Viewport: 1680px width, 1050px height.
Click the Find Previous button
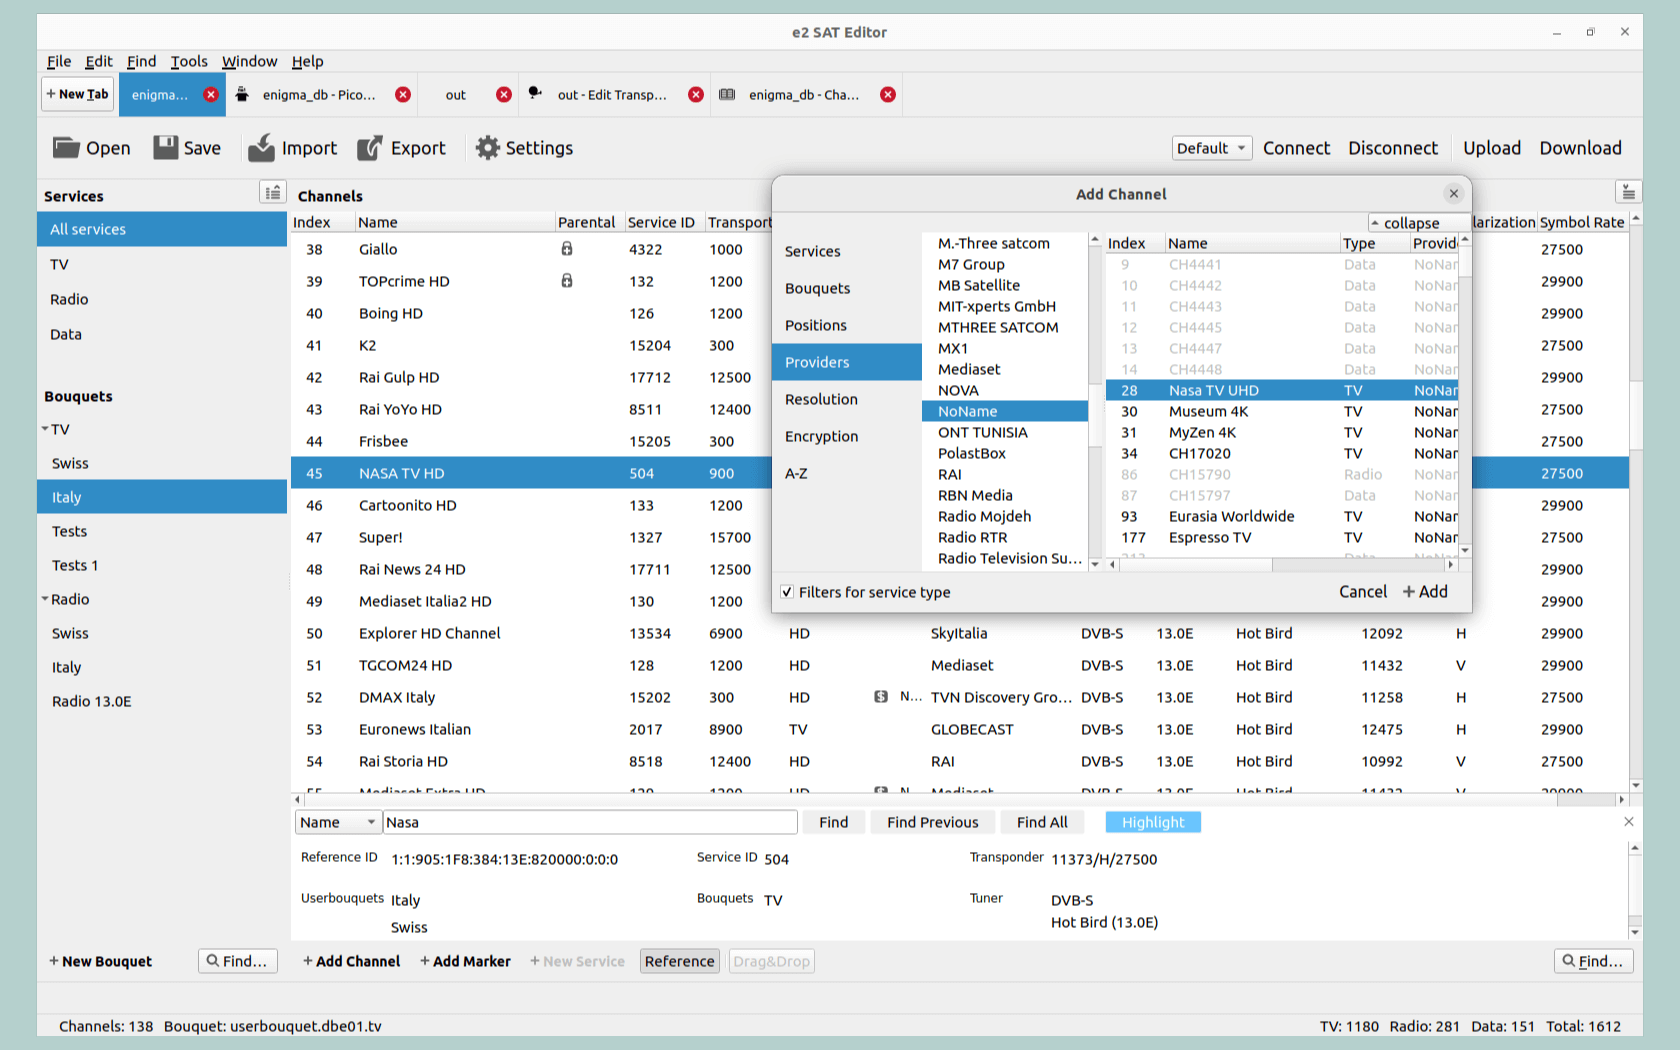(931, 822)
